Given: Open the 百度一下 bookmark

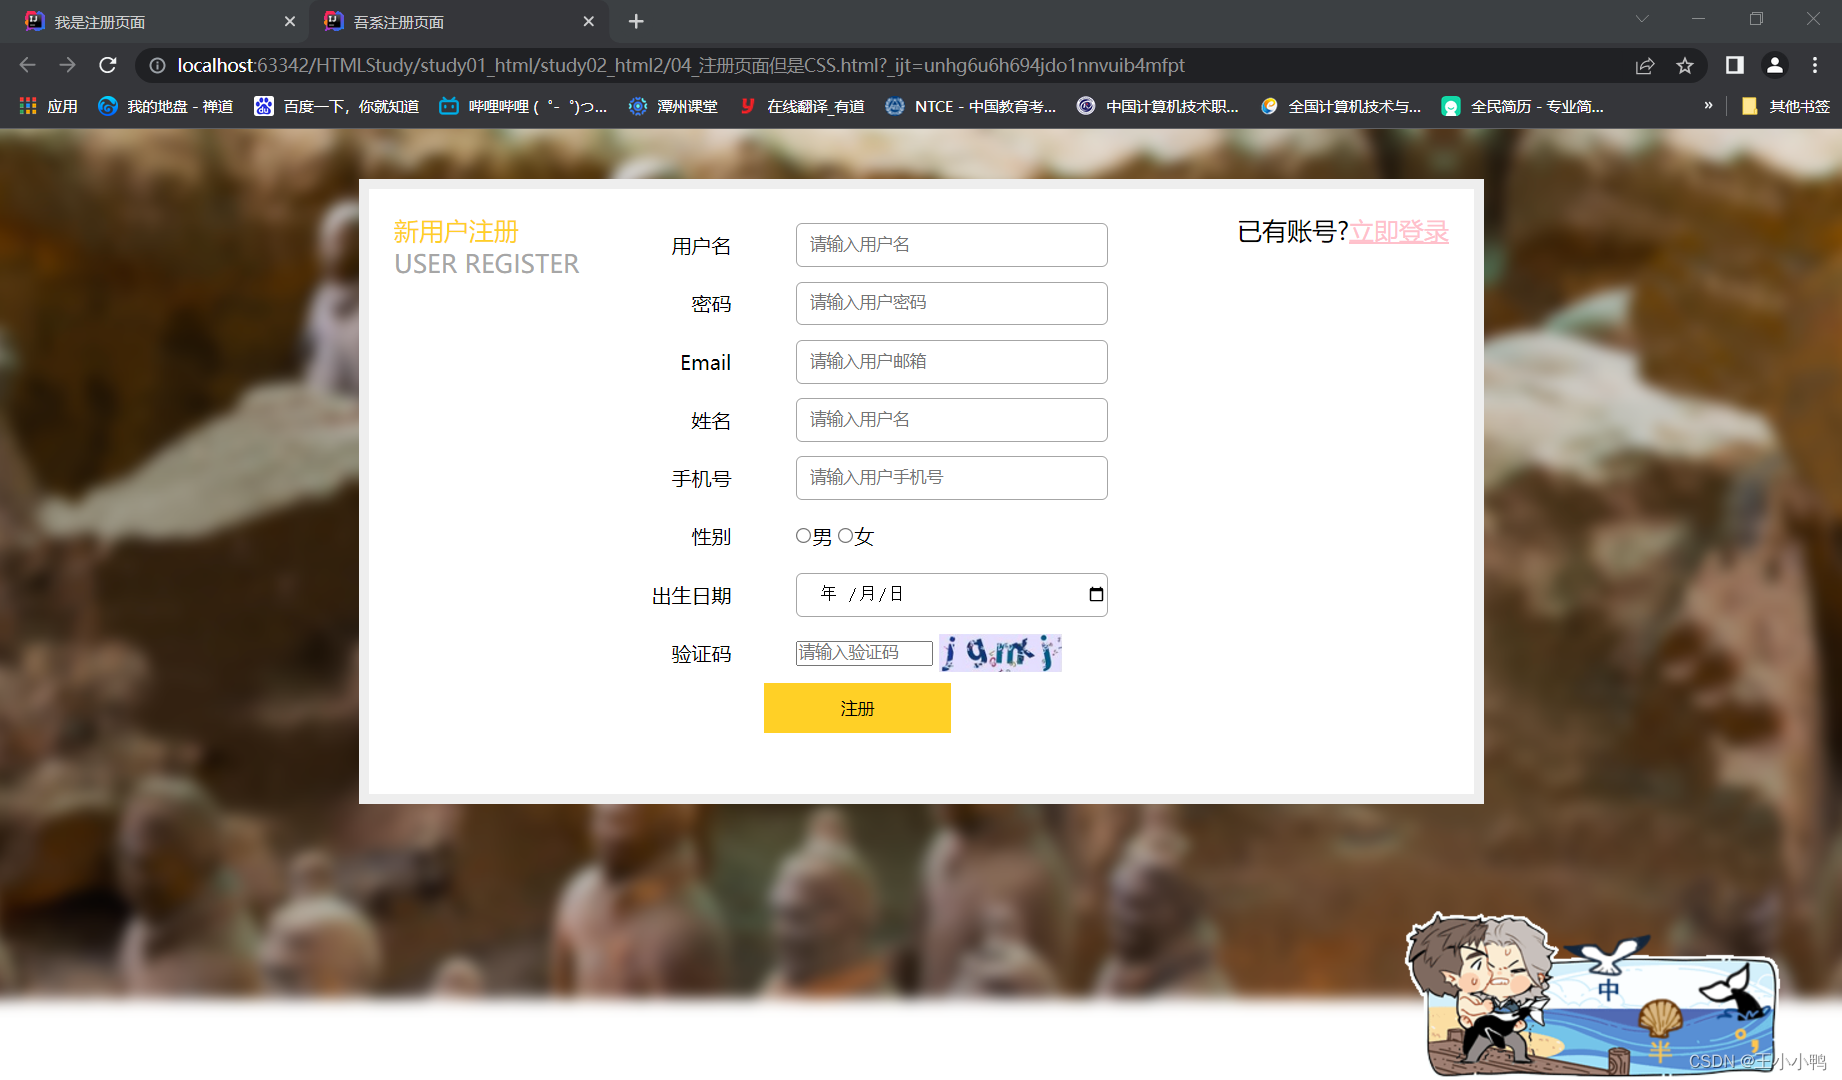Looking at the screenshot, I should [x=337, y=106].
